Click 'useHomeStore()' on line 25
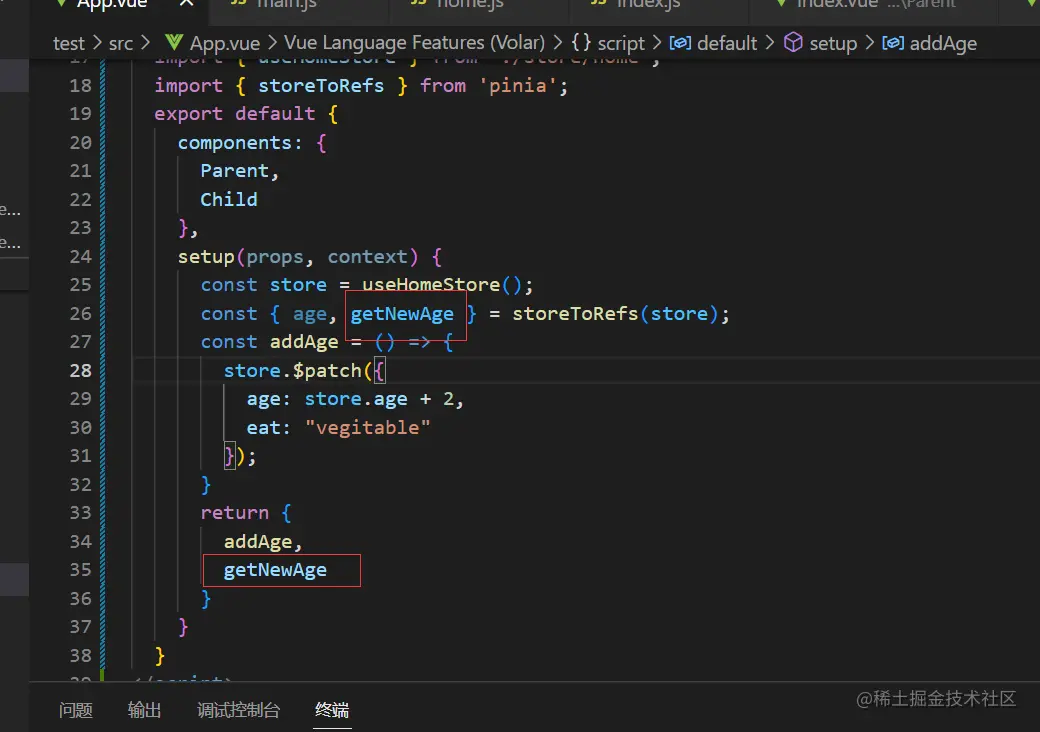The height and width of the screenshot is (732, 1040). 442,285
